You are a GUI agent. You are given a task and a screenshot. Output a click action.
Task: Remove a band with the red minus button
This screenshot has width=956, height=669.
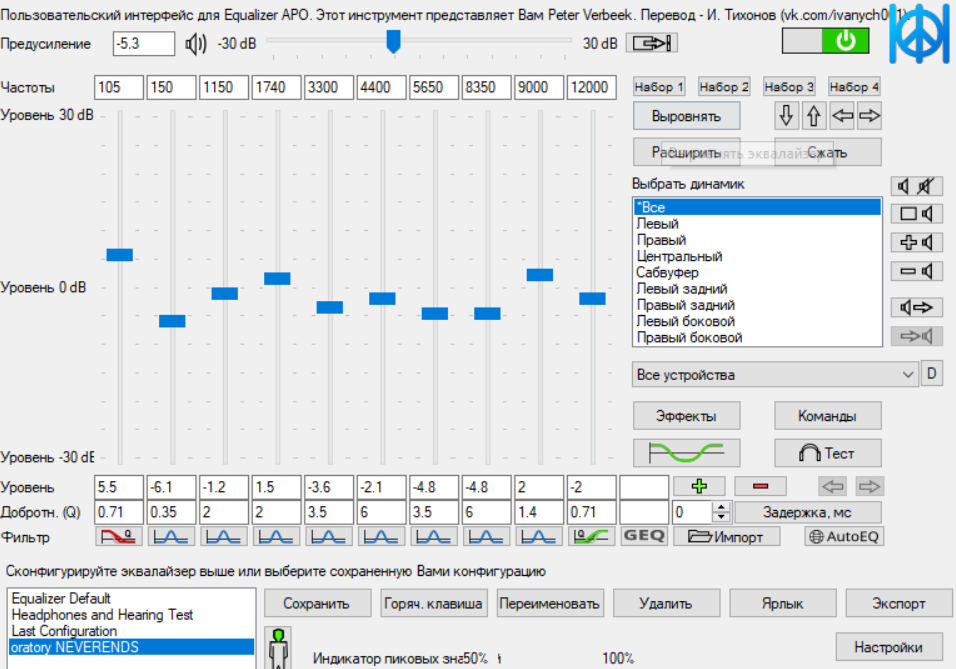pos(760,486)
